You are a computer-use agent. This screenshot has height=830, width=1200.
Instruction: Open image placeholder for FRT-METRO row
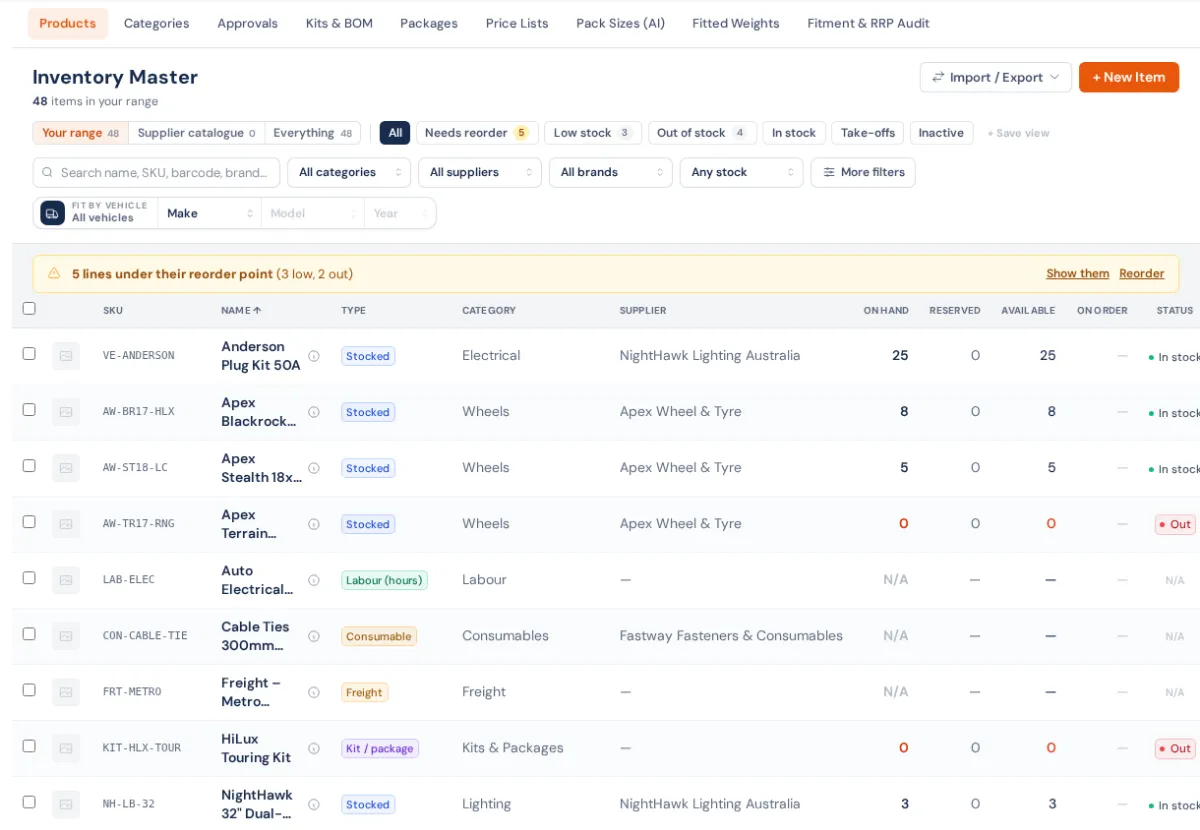click(x=66, y=692)
